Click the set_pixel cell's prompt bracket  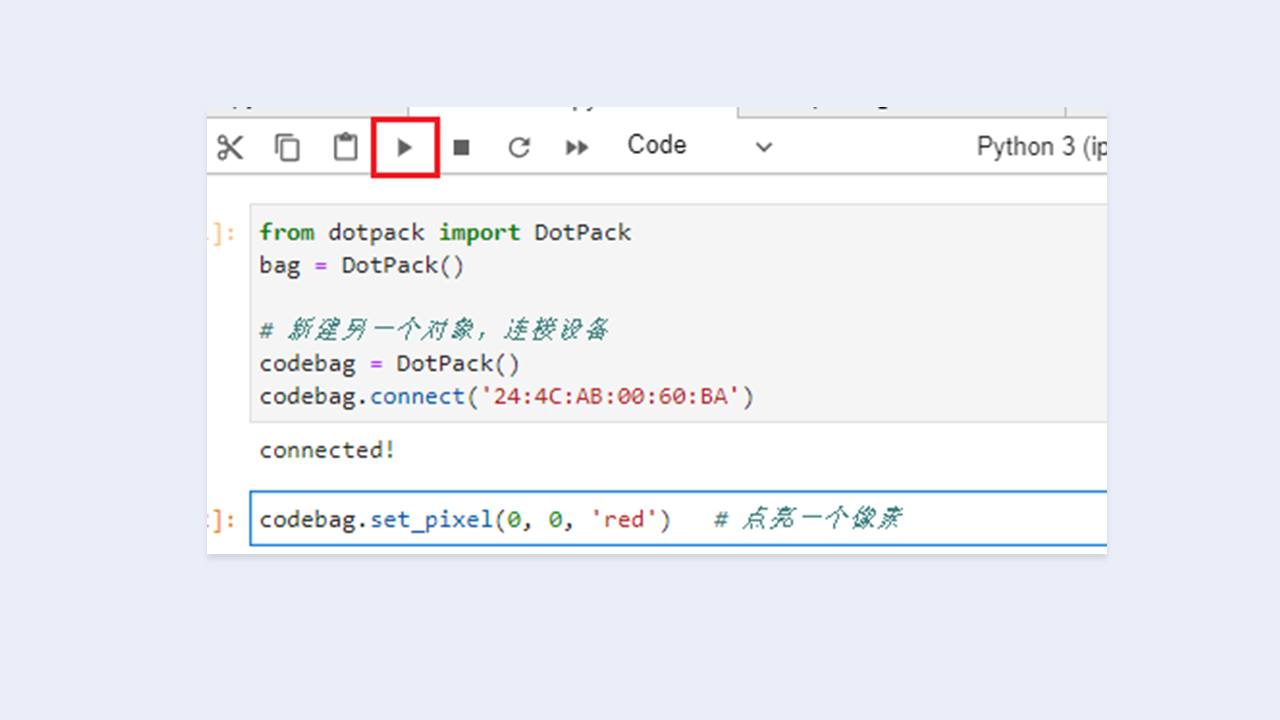[x=224, y=520]
